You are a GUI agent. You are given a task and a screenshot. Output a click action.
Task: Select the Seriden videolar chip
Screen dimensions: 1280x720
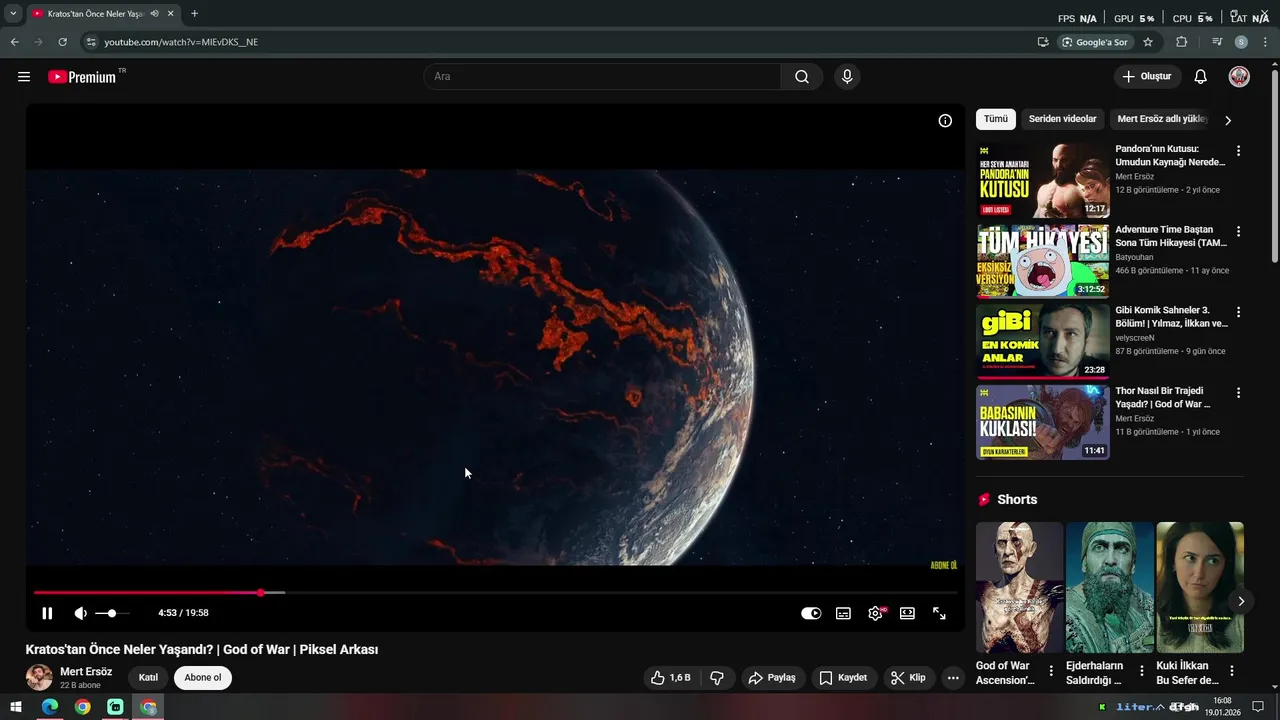[1062, 119]
